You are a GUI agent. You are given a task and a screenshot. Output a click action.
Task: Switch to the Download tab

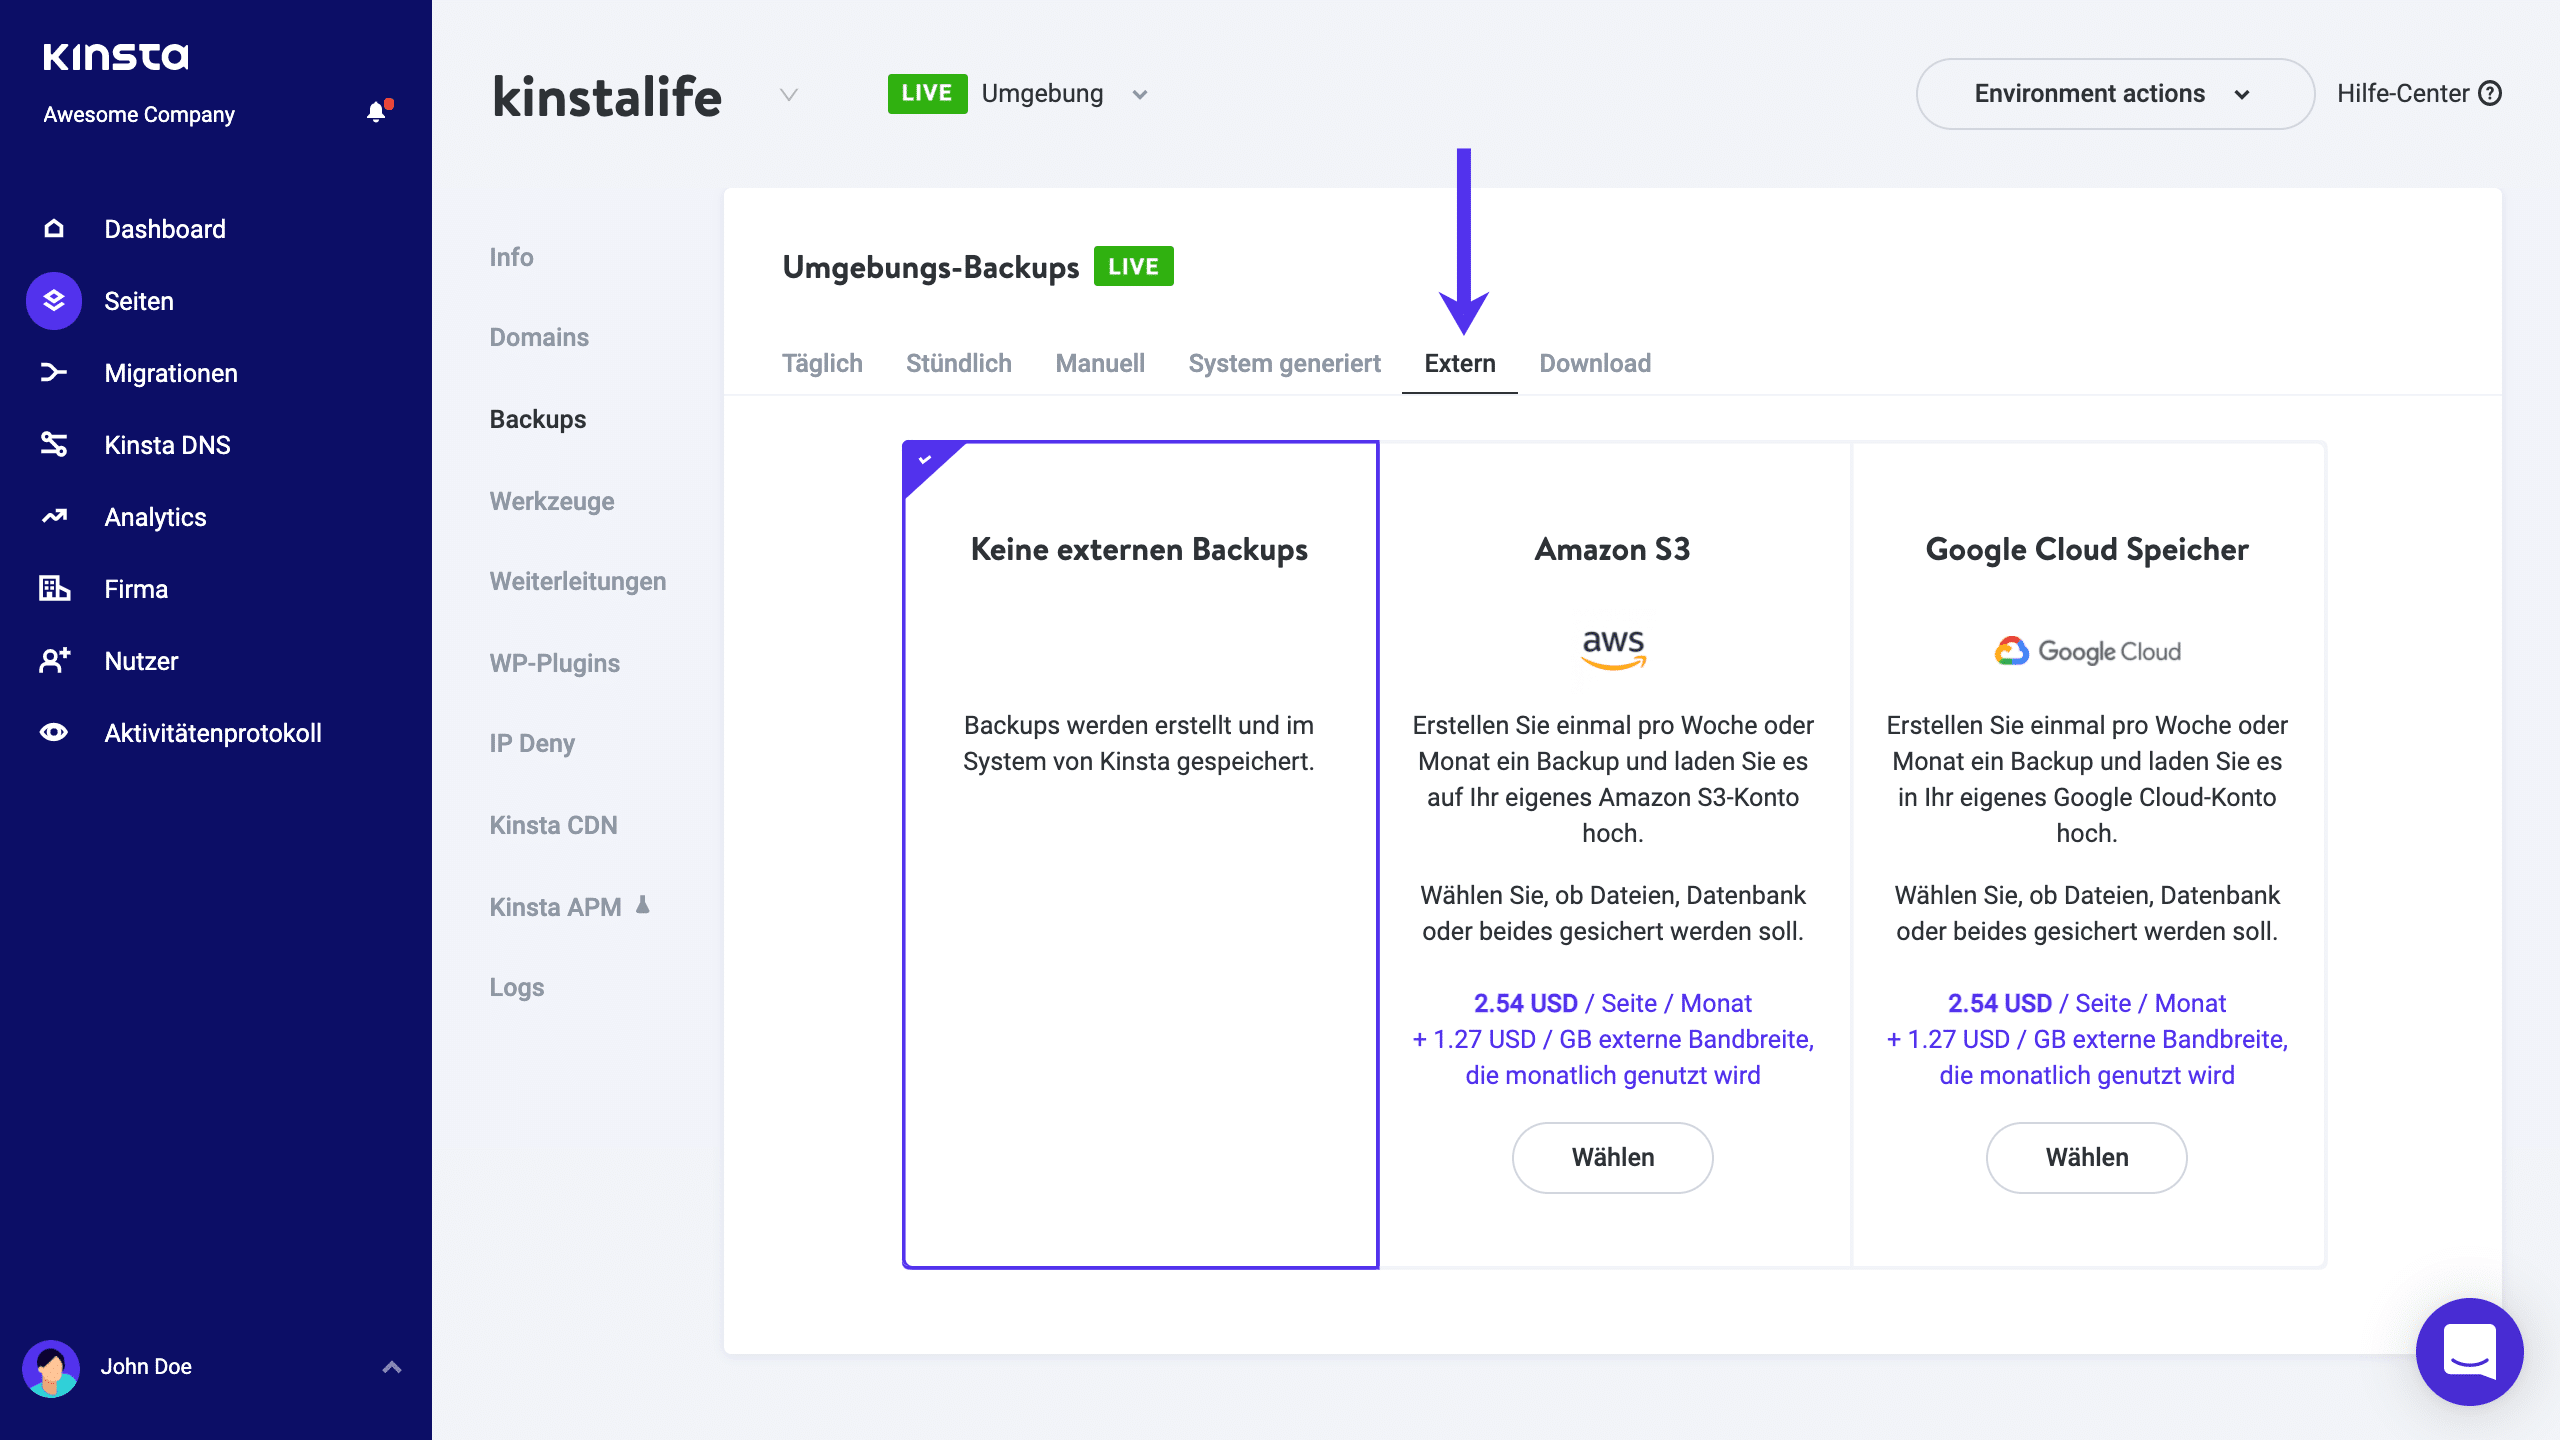pos(1595,363)
